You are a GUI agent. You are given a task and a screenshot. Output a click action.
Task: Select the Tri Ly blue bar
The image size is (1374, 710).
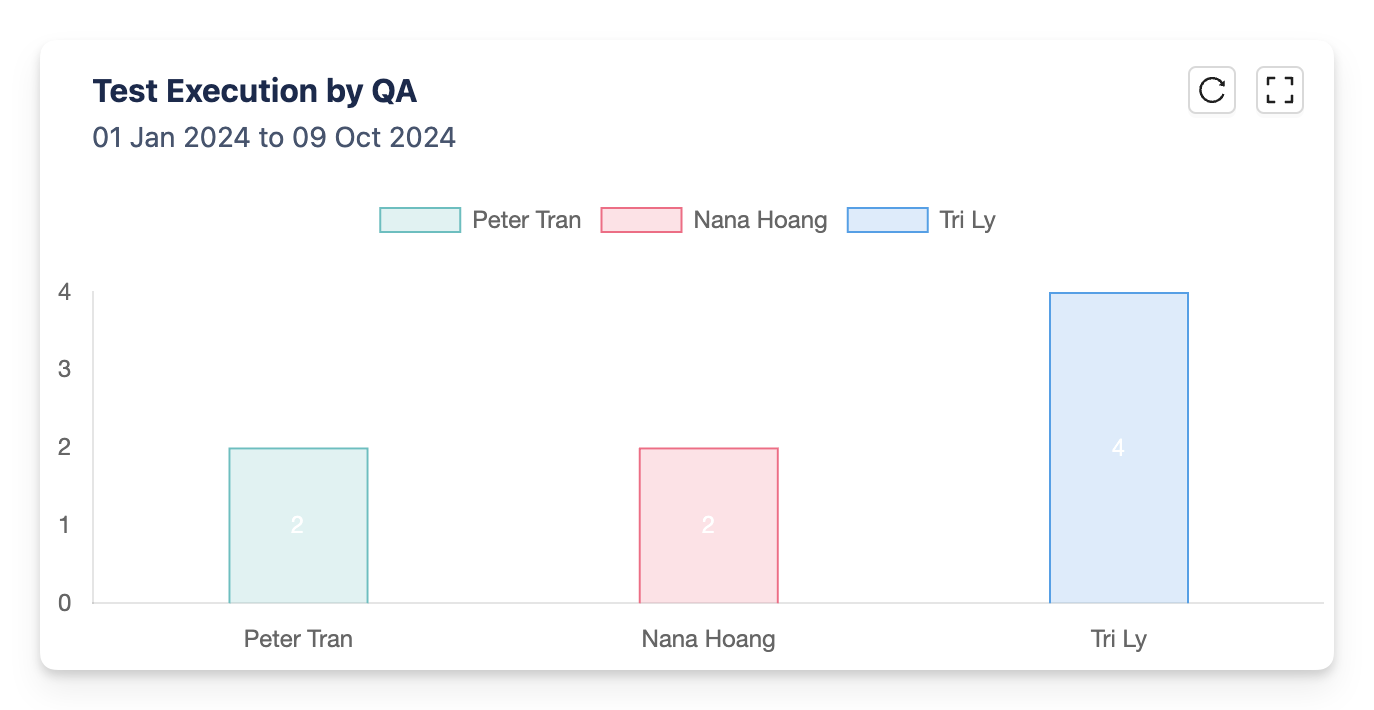pos(1119,448)
